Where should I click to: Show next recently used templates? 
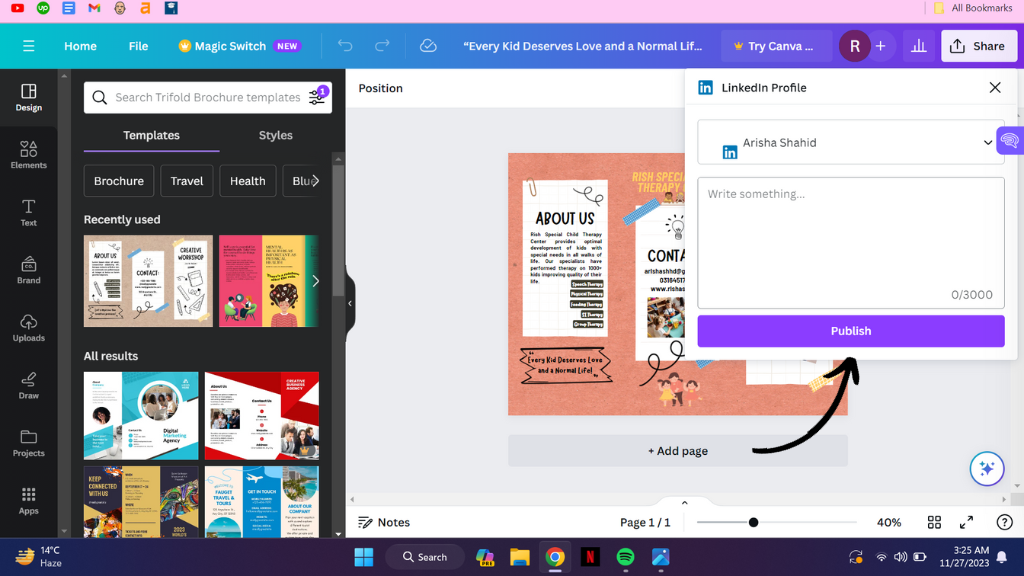pyautogui.click(x=315, y=281)
